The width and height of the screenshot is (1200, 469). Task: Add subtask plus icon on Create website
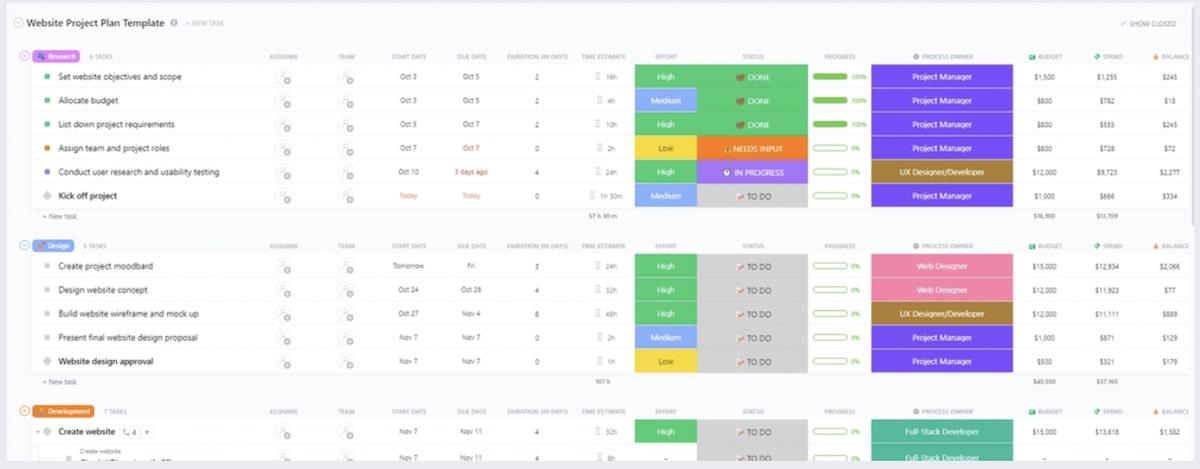tap(146, 432)
